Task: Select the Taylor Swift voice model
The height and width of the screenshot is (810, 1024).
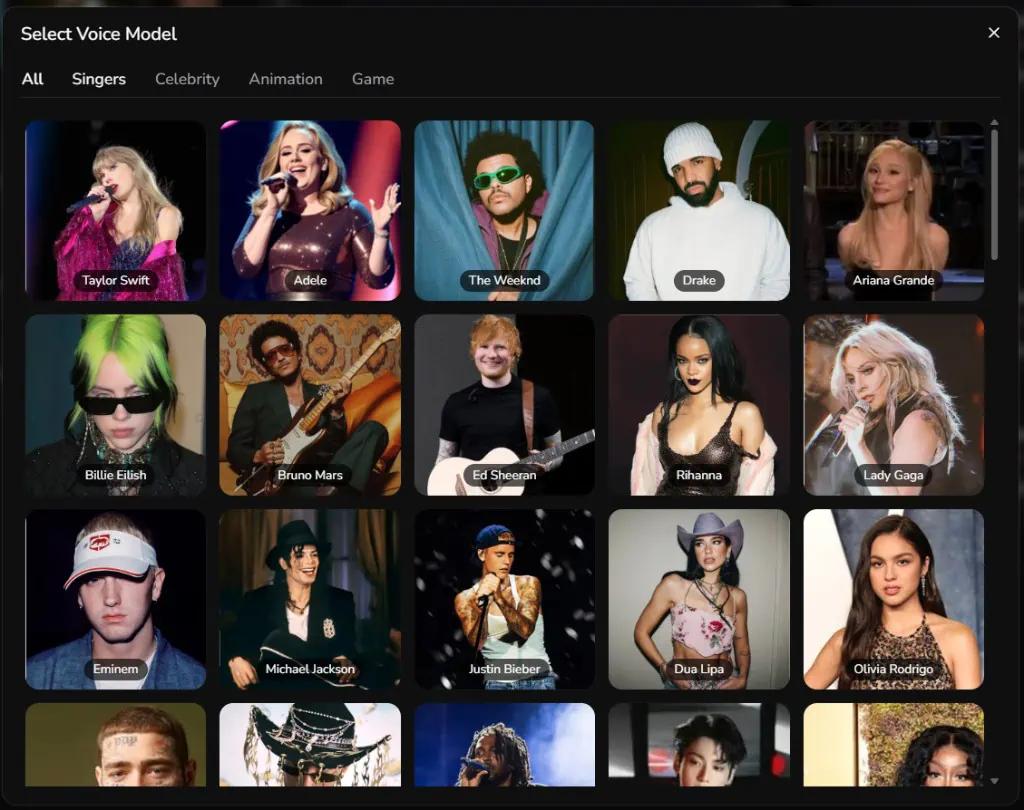Action: 116,210
